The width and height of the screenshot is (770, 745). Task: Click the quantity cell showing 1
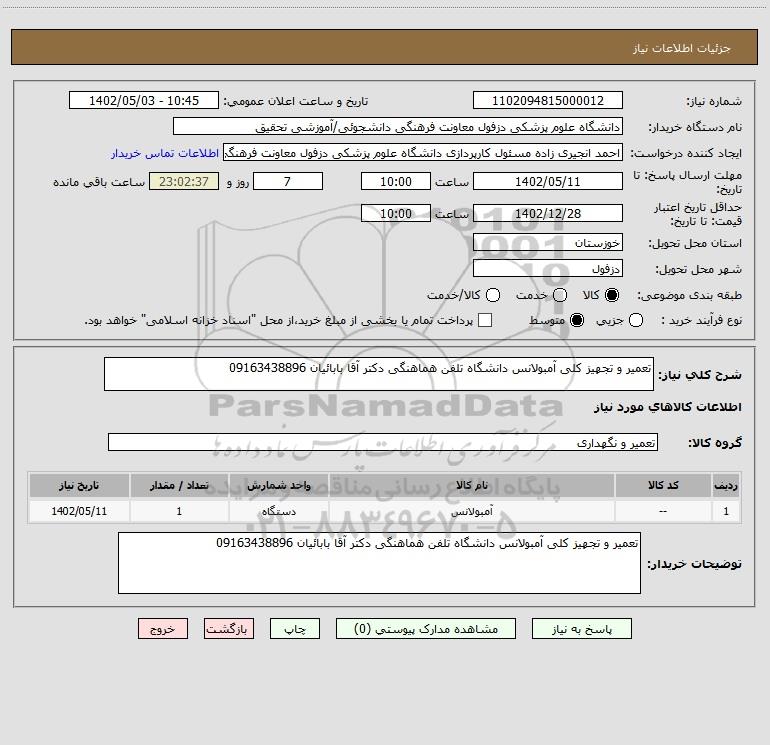[x=179, y=511]
